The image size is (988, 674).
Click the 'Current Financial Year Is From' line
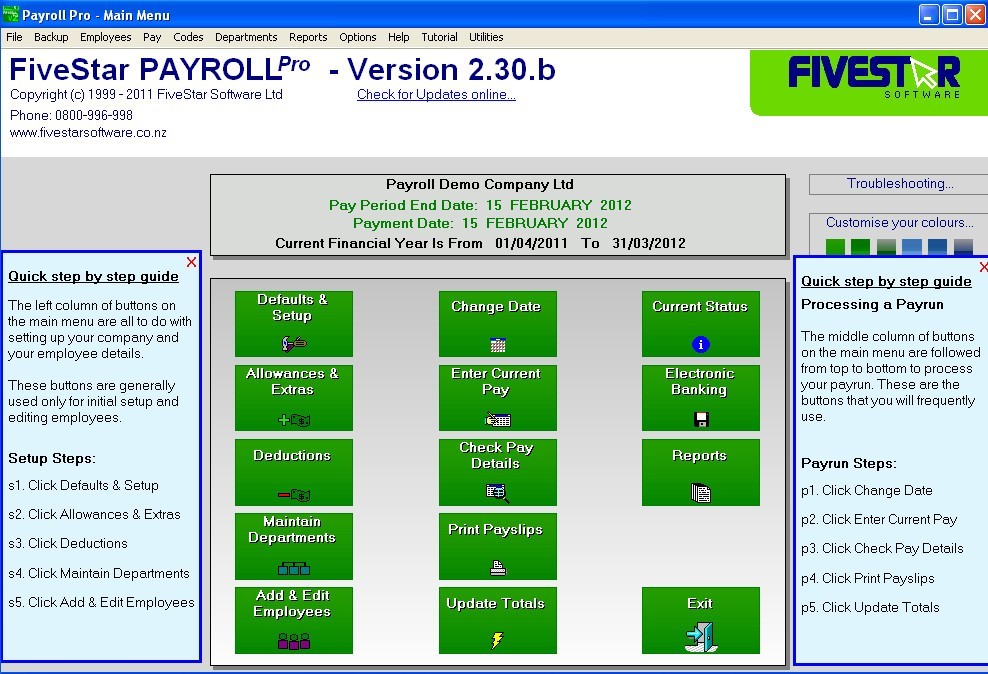coord(480,243)
